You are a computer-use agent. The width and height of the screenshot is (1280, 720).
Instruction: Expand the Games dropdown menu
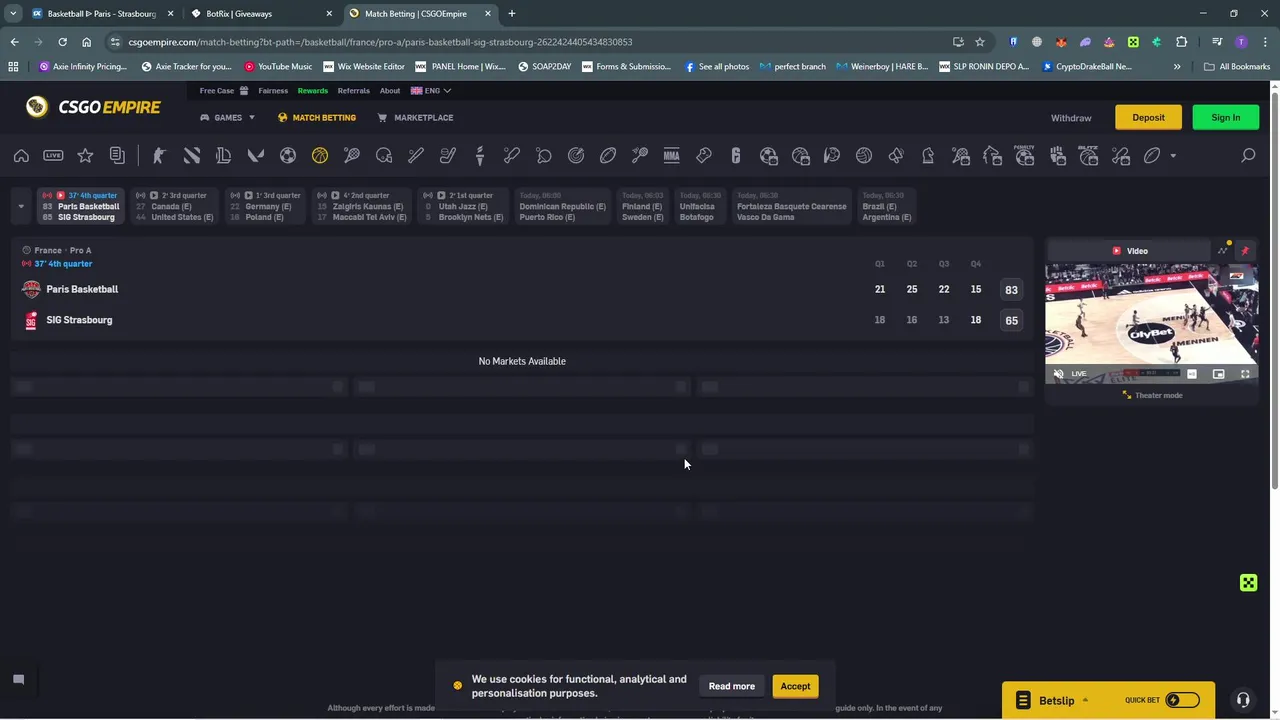[x=227, y=118]
